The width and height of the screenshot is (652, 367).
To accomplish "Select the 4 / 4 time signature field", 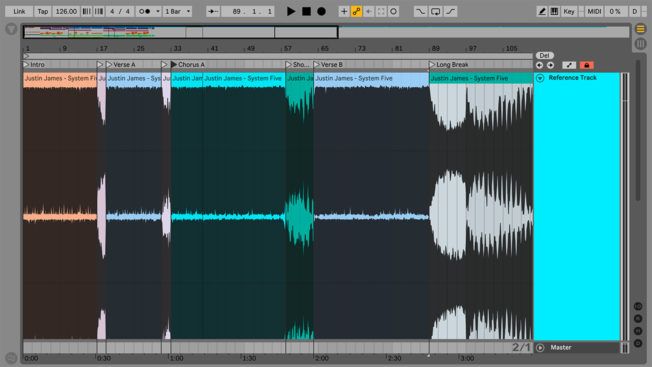I will 120,11.
